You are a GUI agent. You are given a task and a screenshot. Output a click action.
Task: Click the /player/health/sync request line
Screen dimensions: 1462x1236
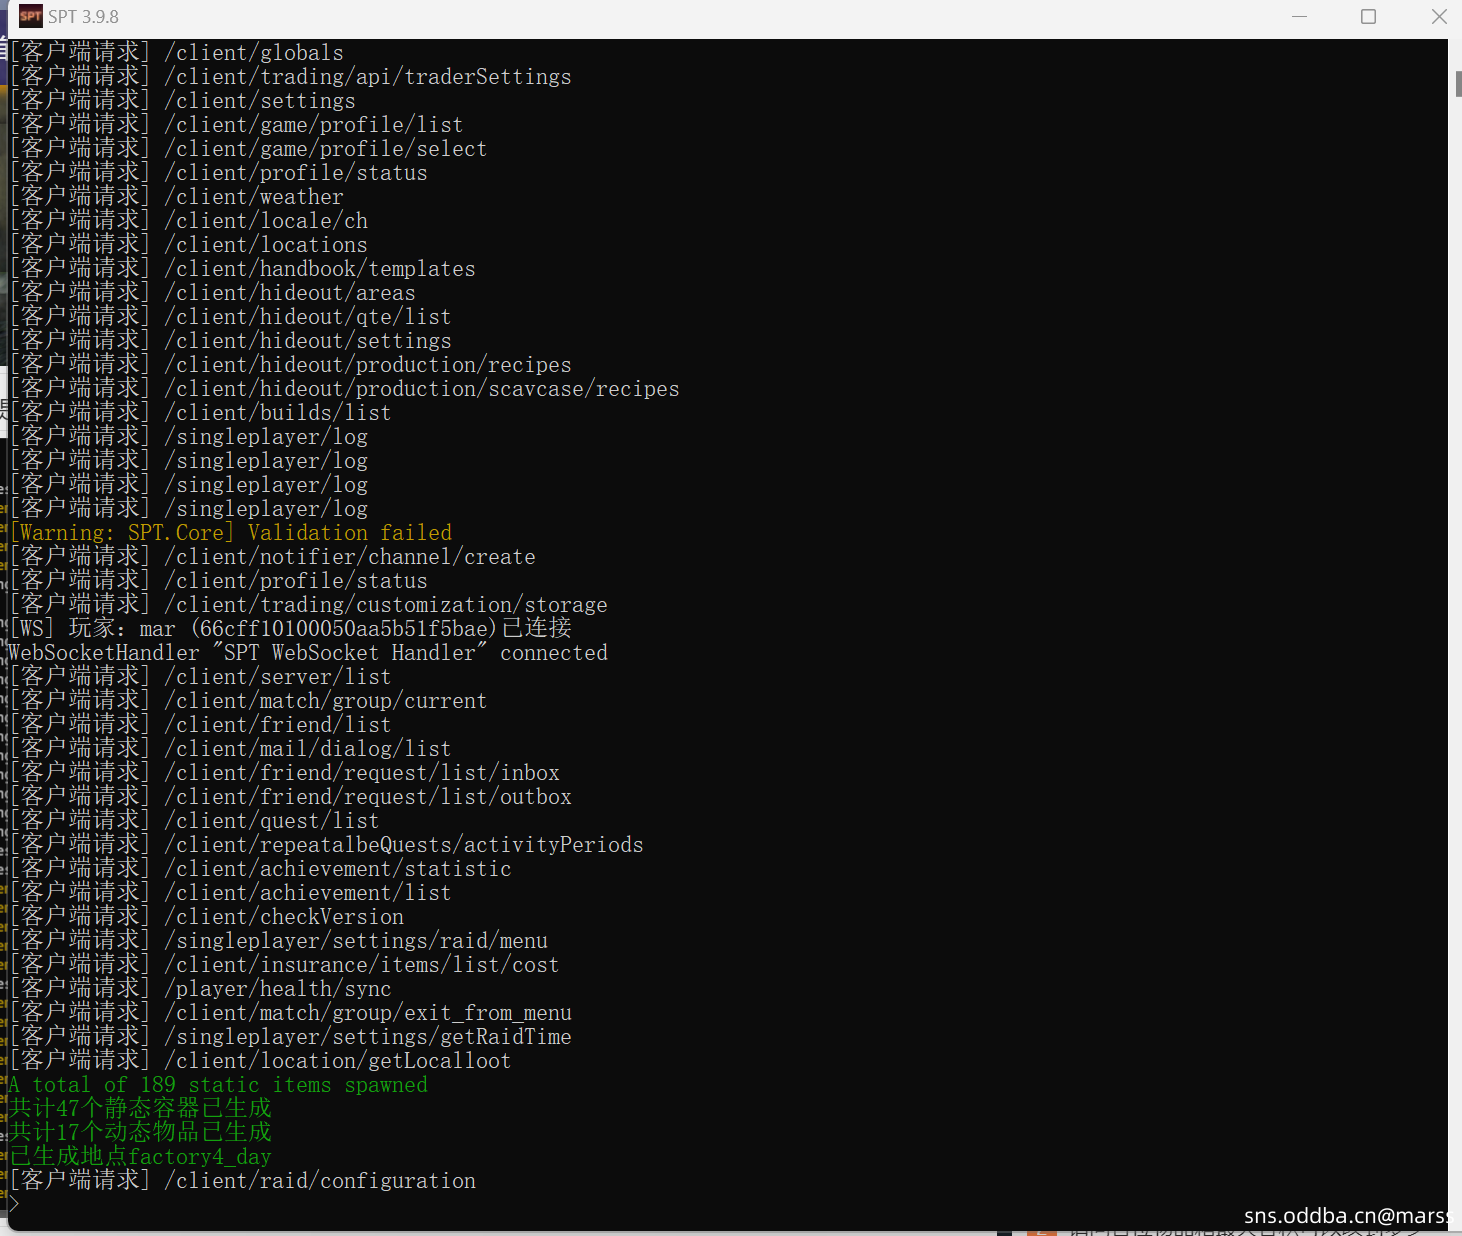tap(202, 989)
